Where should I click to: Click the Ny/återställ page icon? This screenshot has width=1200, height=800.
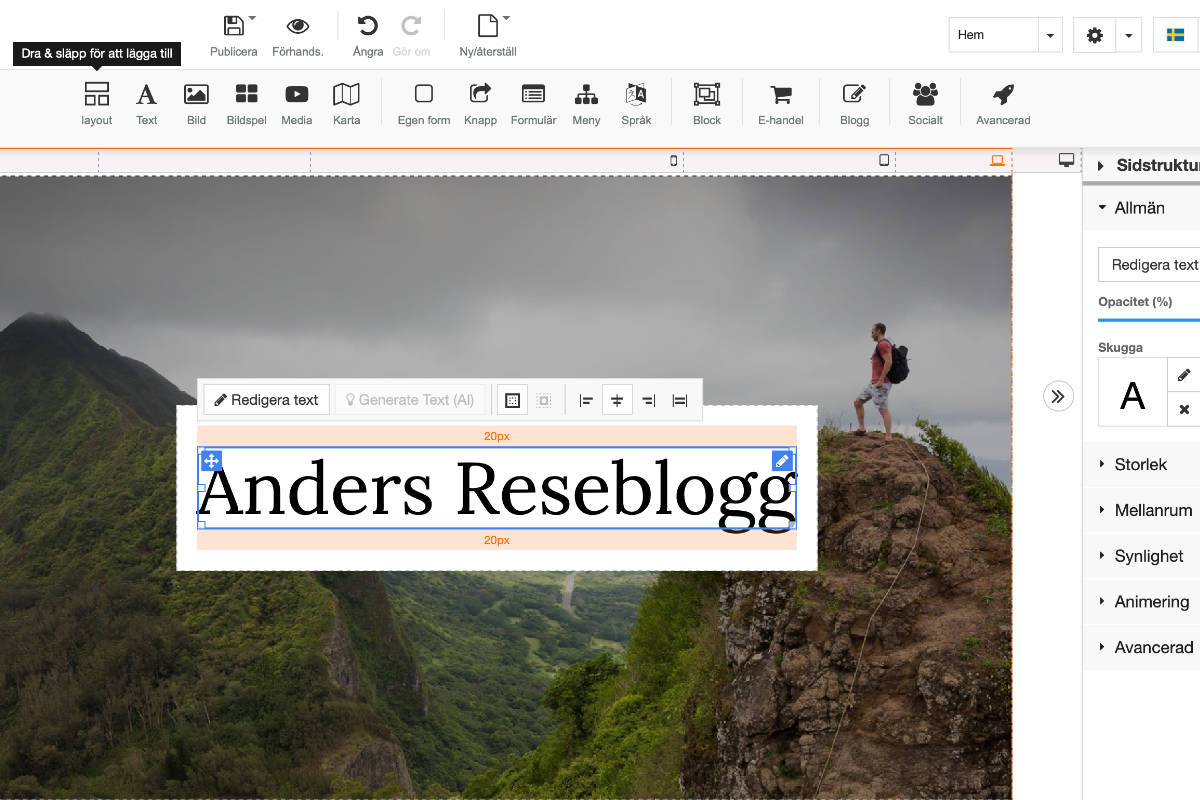click(487, 26)
